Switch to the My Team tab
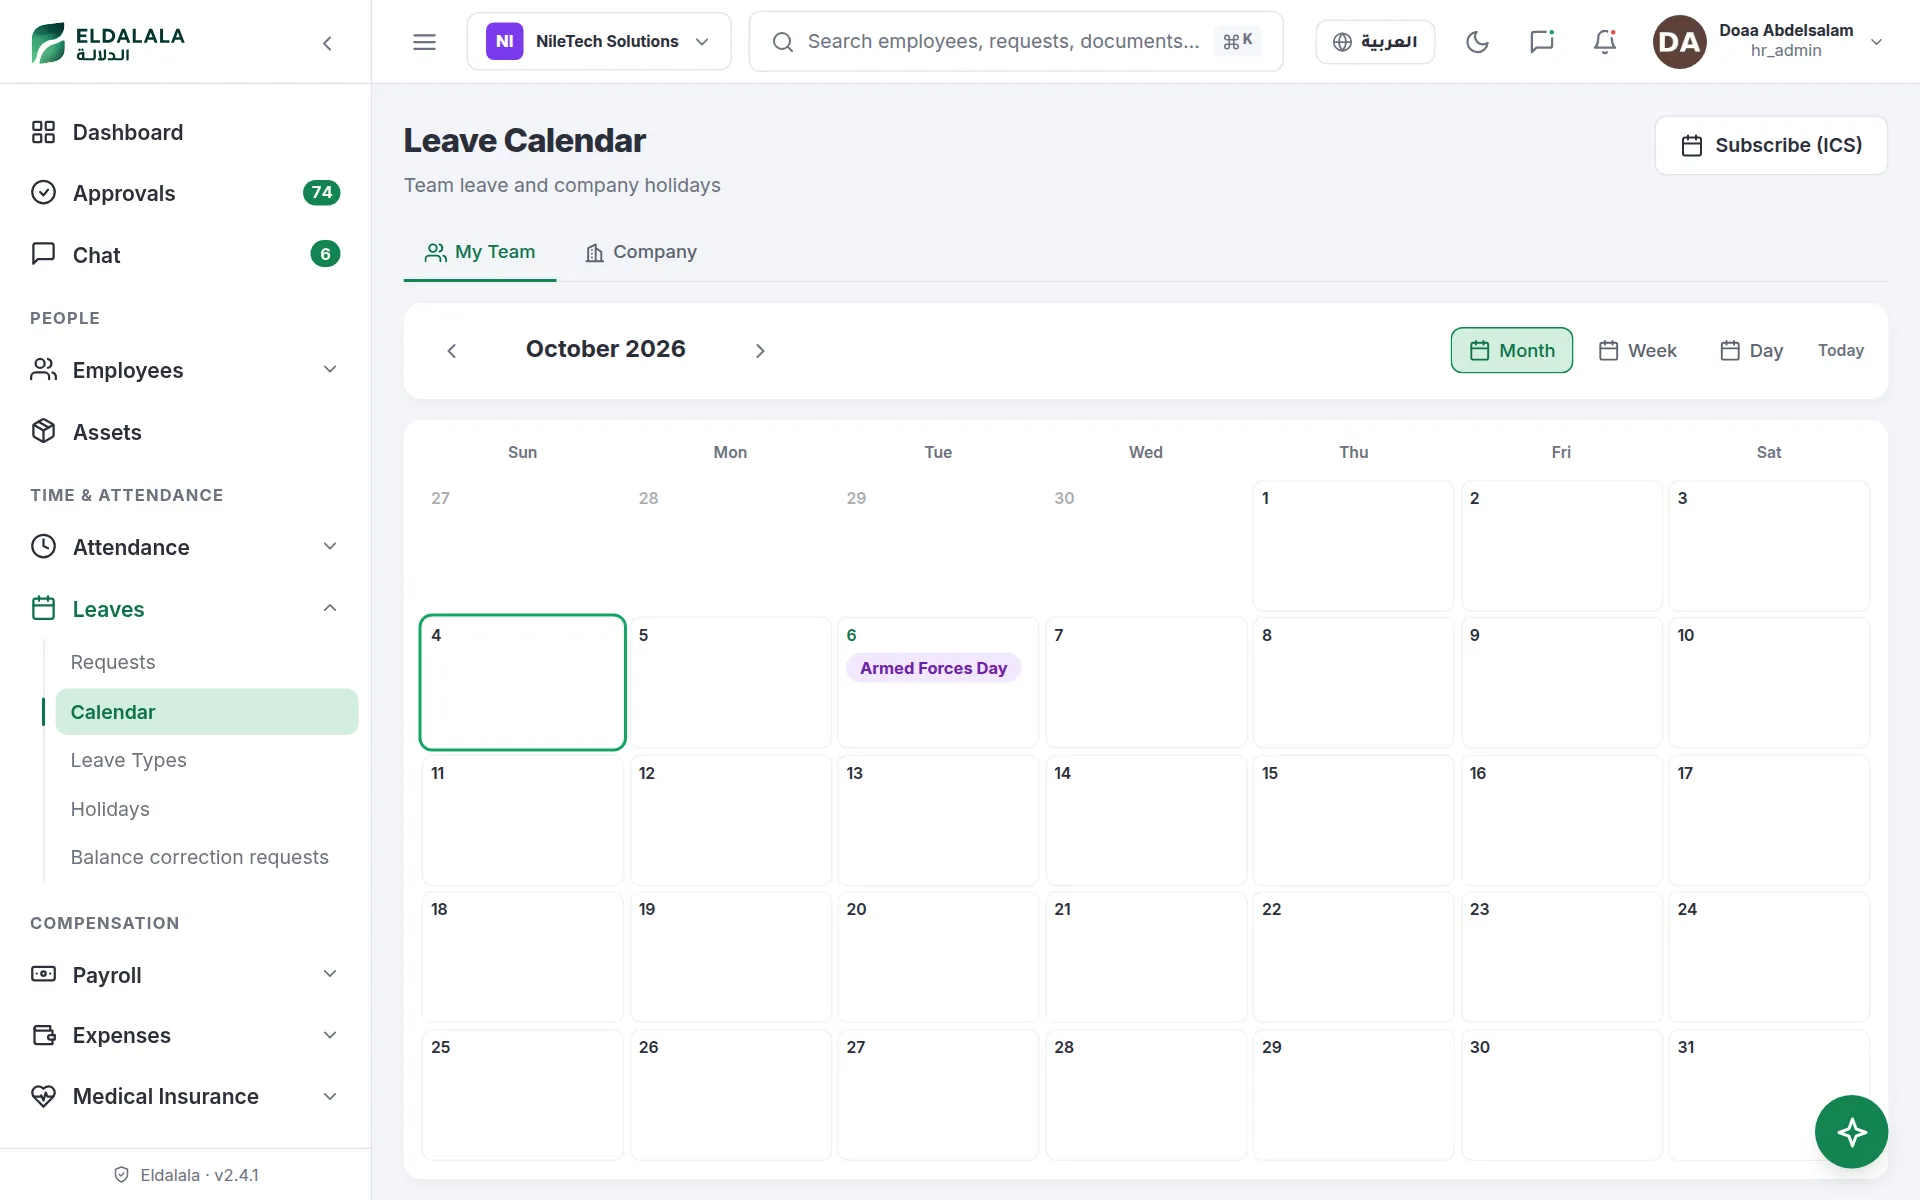 (x=480, y=253)
